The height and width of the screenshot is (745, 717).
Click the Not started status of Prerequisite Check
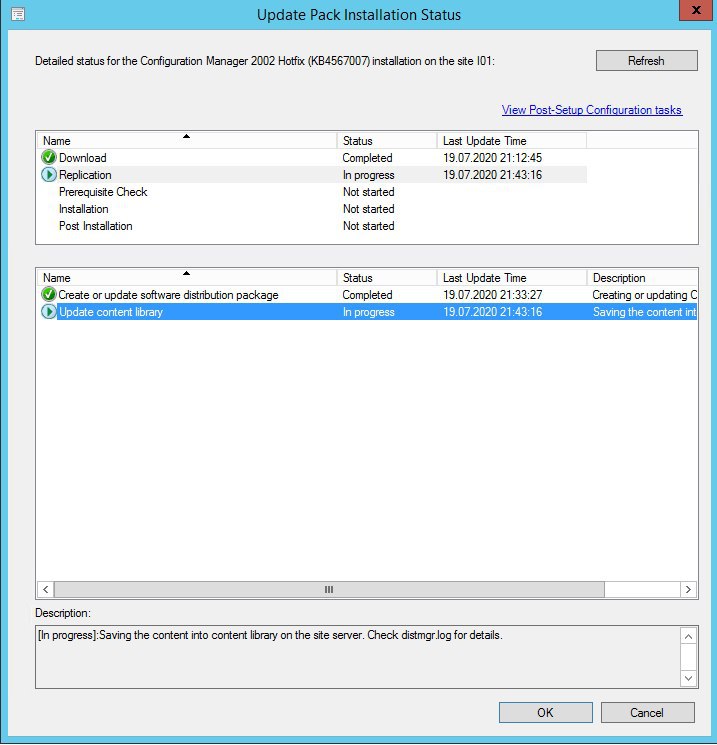pyautogui.click(x=369, y=192)
